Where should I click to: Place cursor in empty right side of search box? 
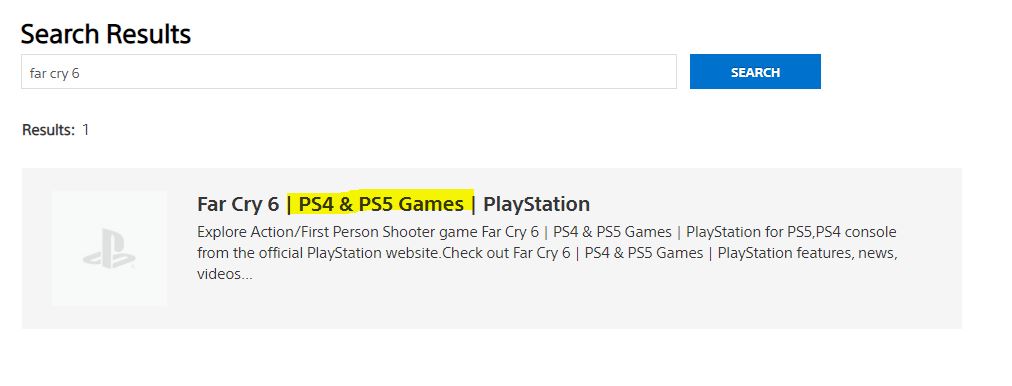(x=452, y=72)
